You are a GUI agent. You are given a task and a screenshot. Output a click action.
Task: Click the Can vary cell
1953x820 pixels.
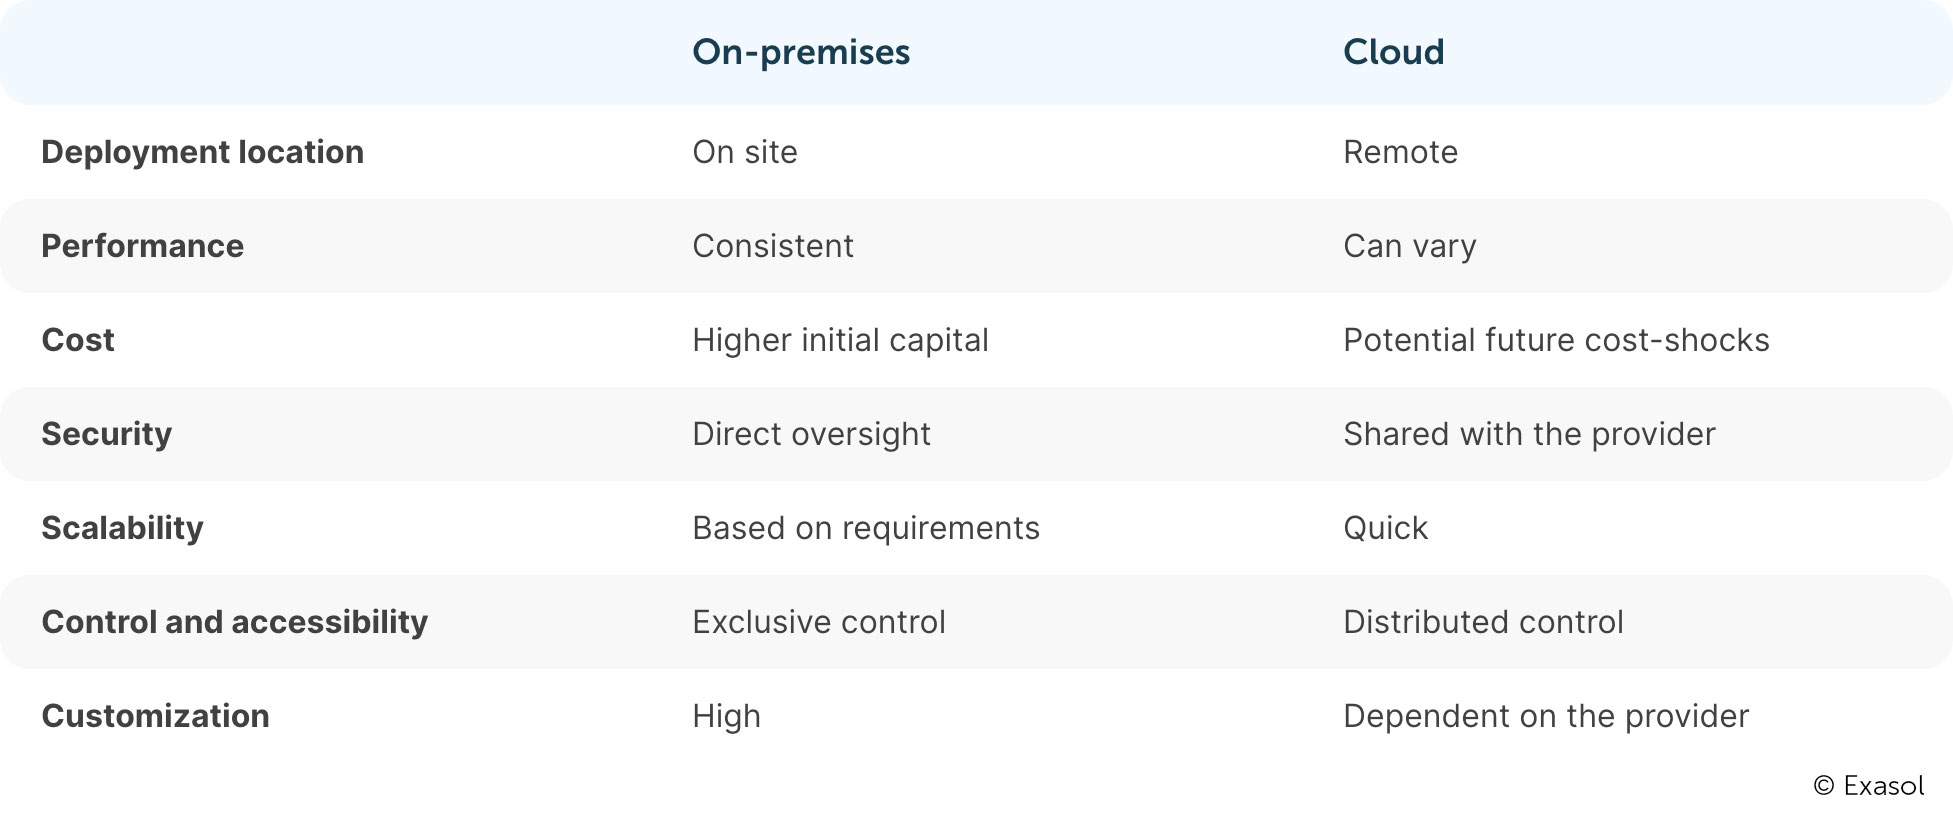tap(1409, 246)
